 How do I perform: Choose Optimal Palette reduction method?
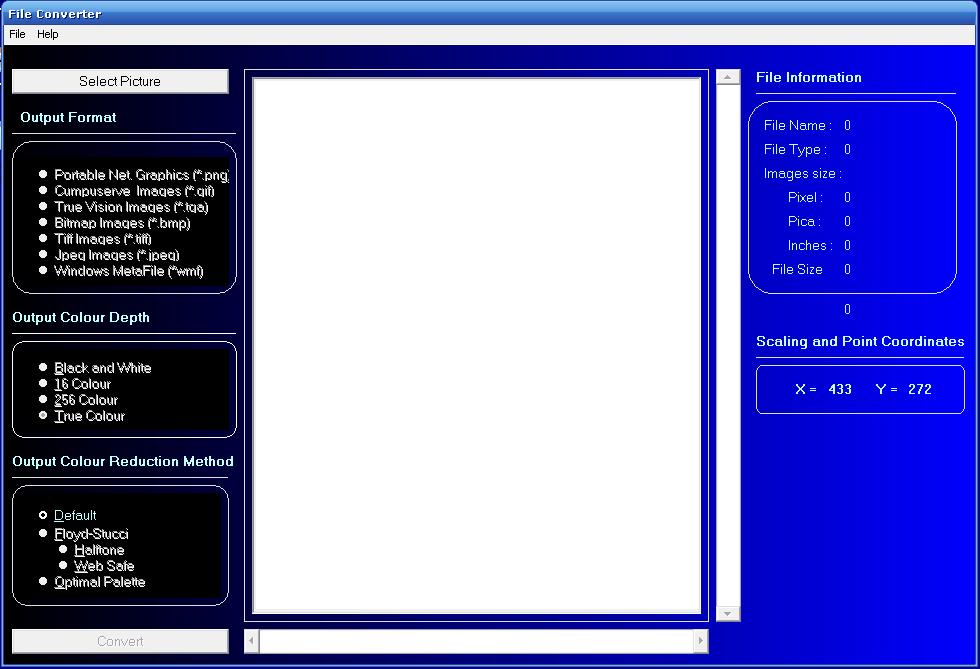click(43, 582)
